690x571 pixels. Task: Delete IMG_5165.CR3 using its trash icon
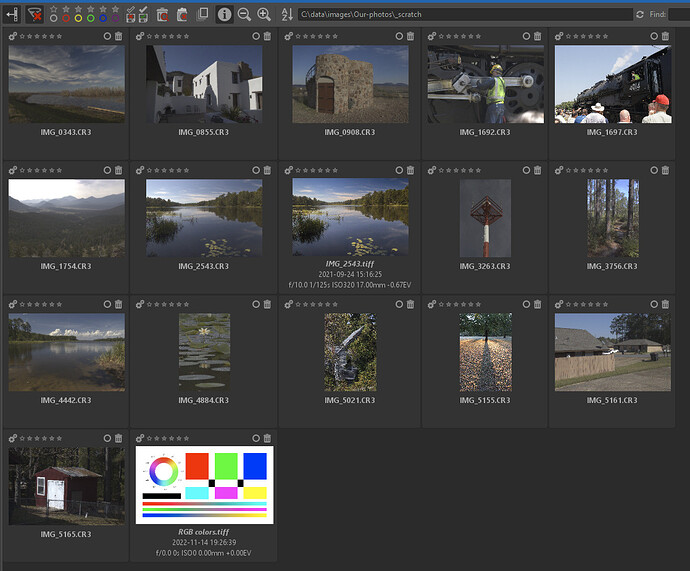point(118,438)
